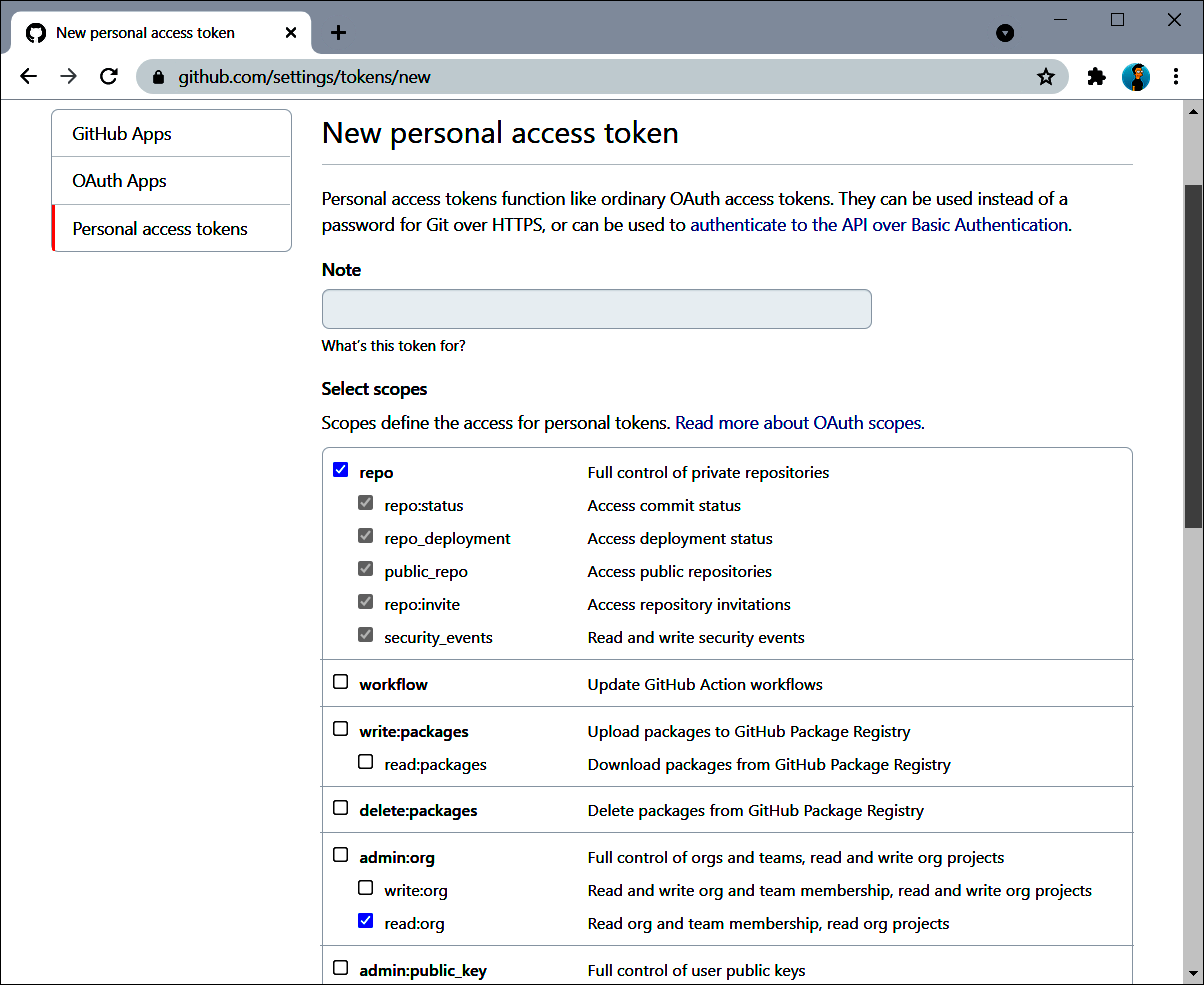Image resolution: width=1204 pixels, height=985 pixels.
Task: Enable the workflow scope checkbox
Action: click(x=341, y=682)
